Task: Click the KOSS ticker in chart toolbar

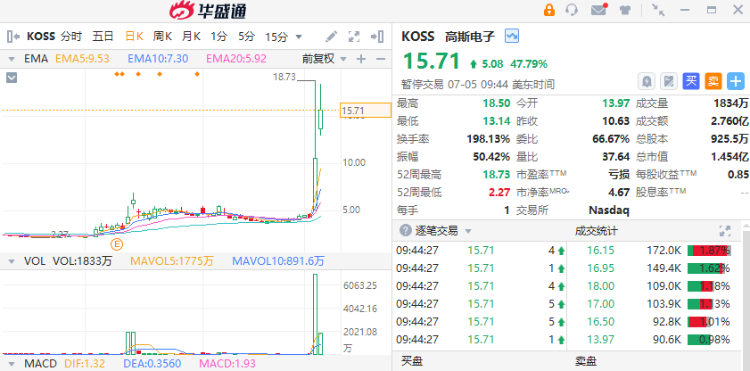Action: pos(41,36)
